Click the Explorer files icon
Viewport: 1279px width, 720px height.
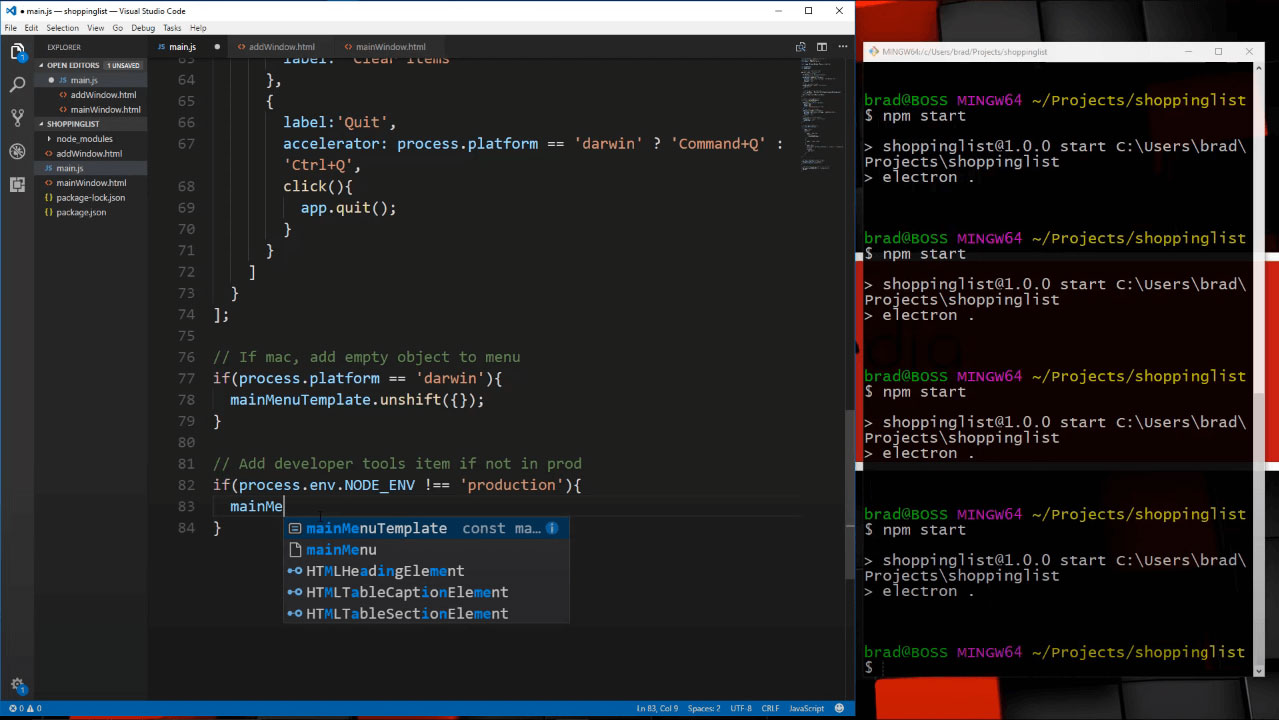tap(17, 51)
